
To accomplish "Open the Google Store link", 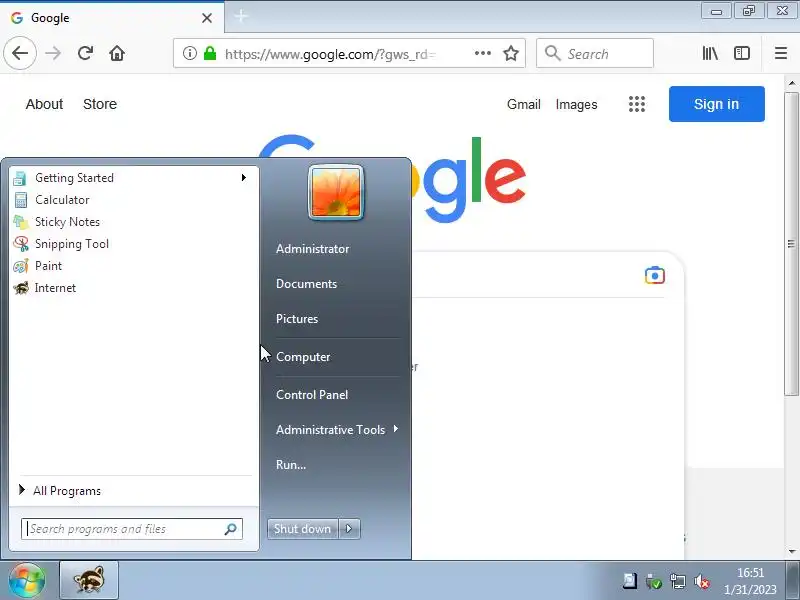I will [x=100, y=104].
